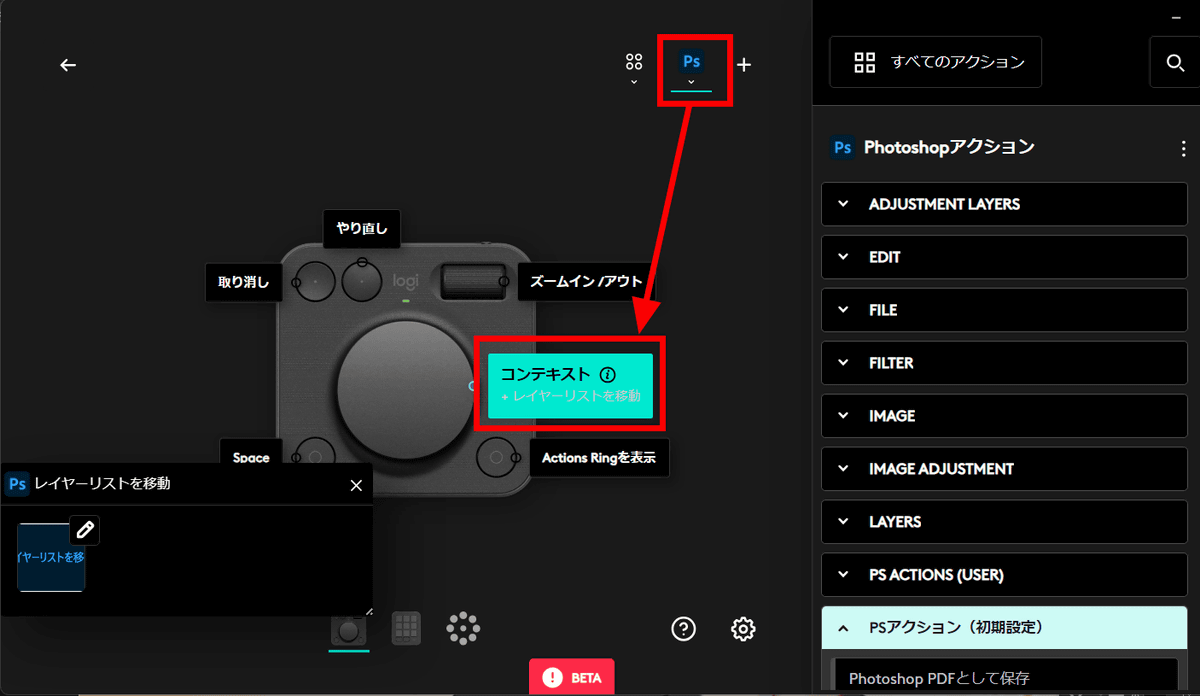The height and width of the screenshot is (696, 1200).
Task: Open the Photoshop profile via the Ps icon
Action: pos(691,61)
